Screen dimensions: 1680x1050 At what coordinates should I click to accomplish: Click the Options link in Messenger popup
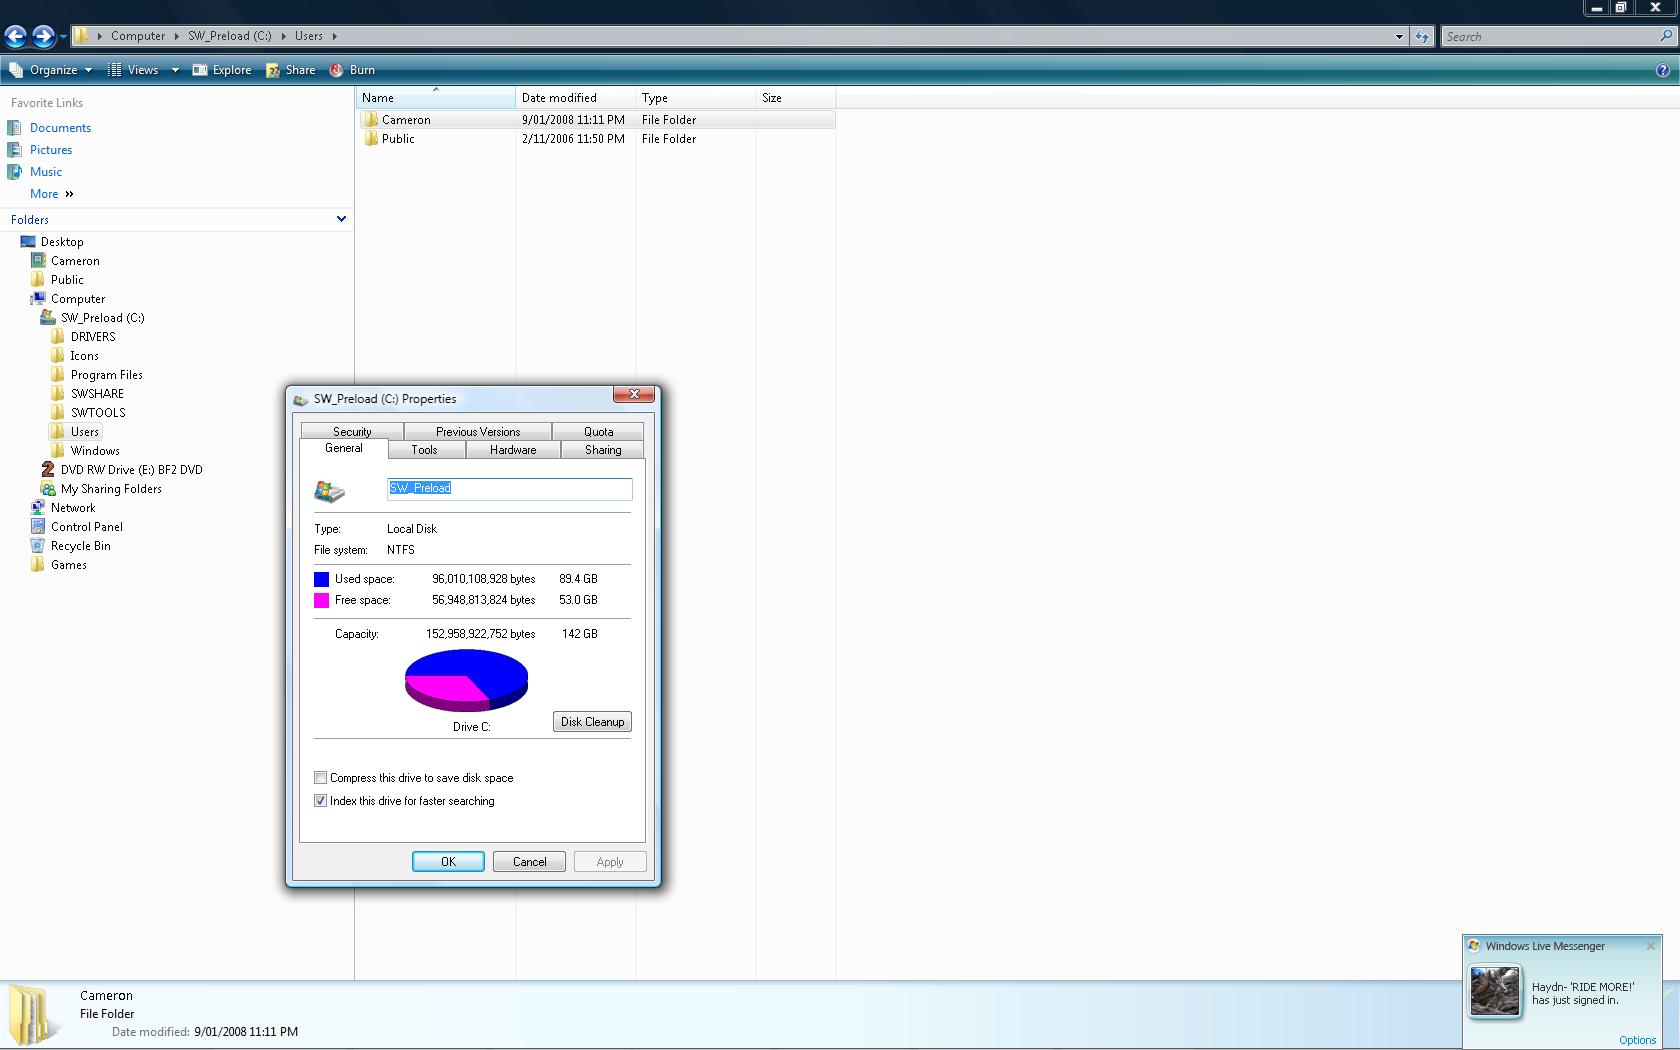(x=1637, y=1040)
